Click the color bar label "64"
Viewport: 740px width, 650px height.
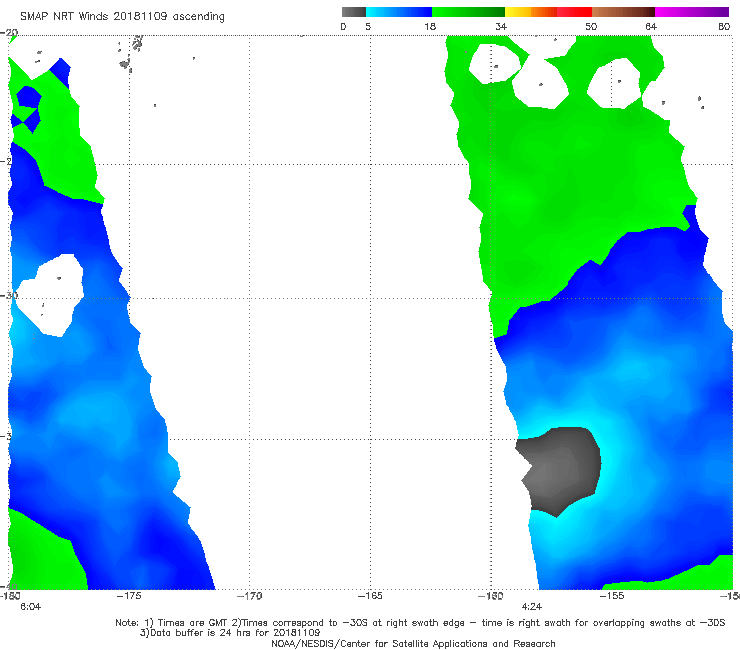(651, 26)
